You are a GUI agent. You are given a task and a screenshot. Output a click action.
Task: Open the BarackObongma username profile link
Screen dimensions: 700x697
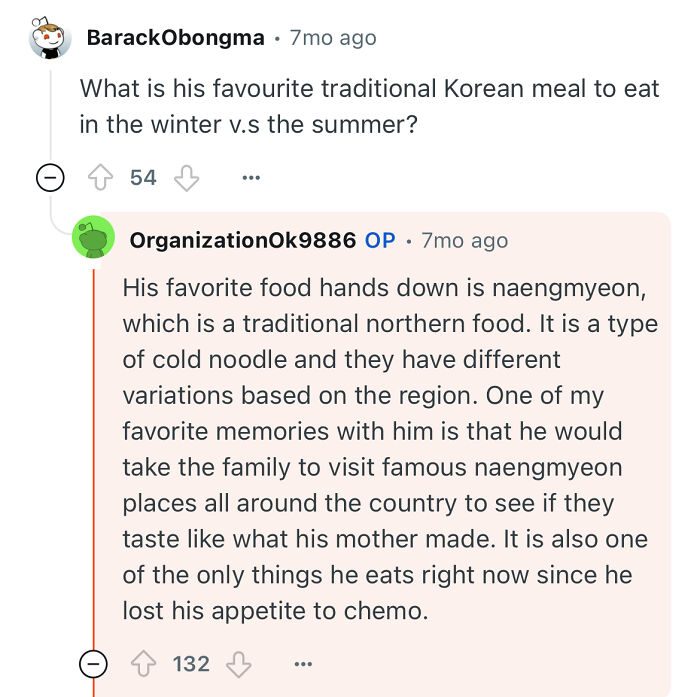click(175, 38)
